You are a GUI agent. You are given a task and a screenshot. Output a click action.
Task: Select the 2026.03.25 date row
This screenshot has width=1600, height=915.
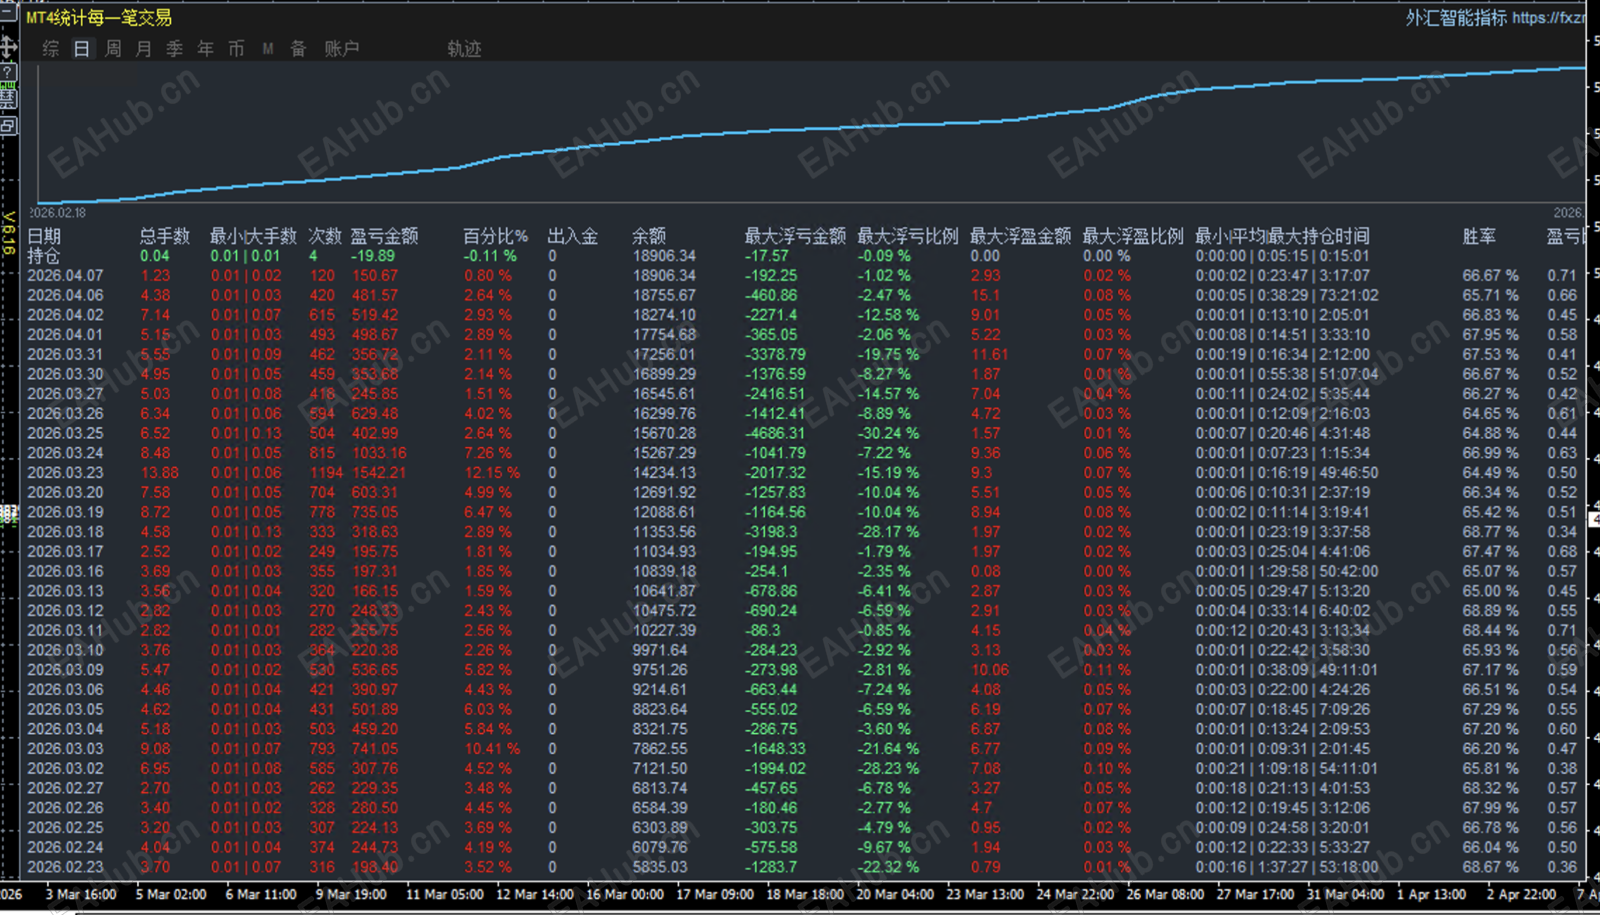pos(65,433)
